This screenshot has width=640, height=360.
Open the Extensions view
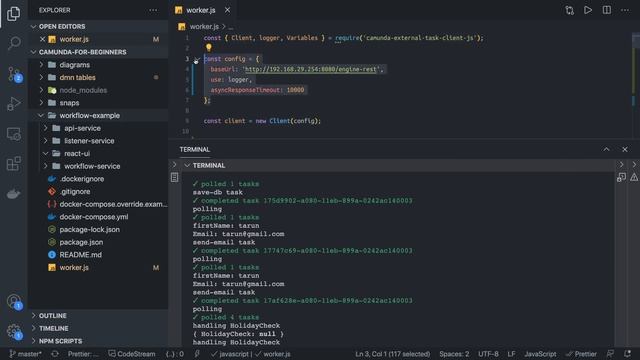(x=13, y=164)
